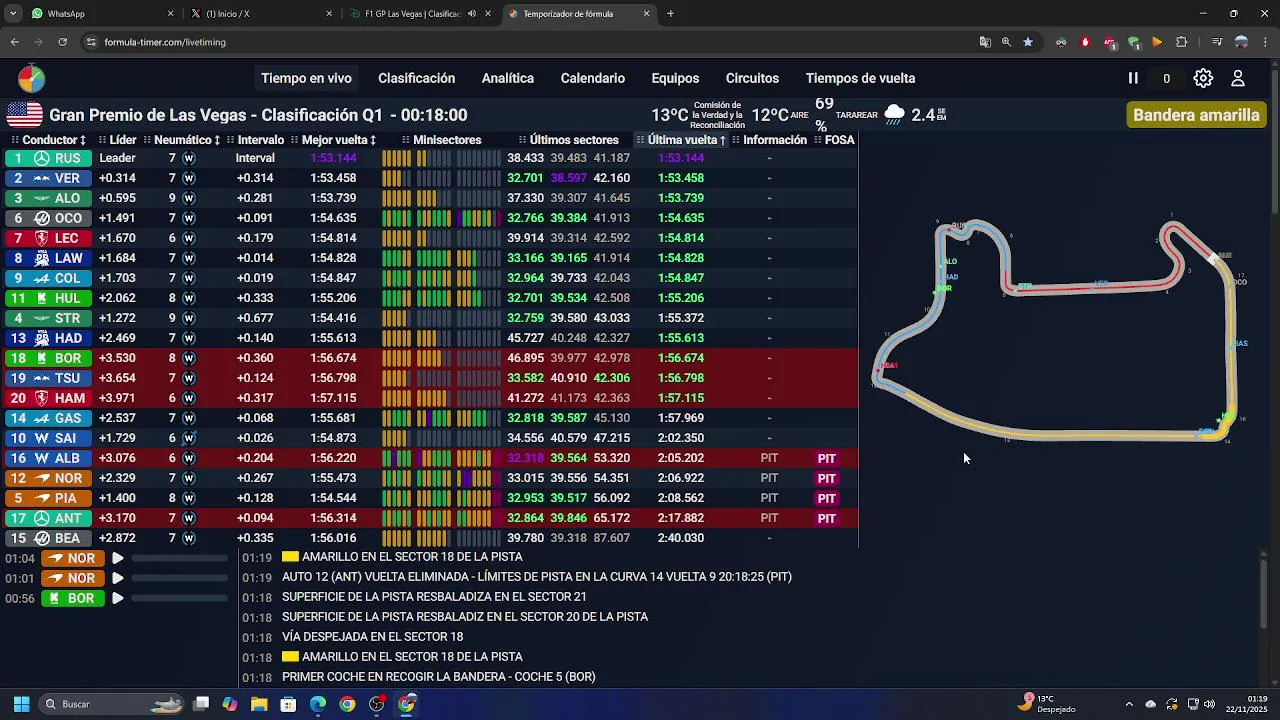
Task: Open the Tiempos de vuelta menu item
Action: tap(860, 78)
